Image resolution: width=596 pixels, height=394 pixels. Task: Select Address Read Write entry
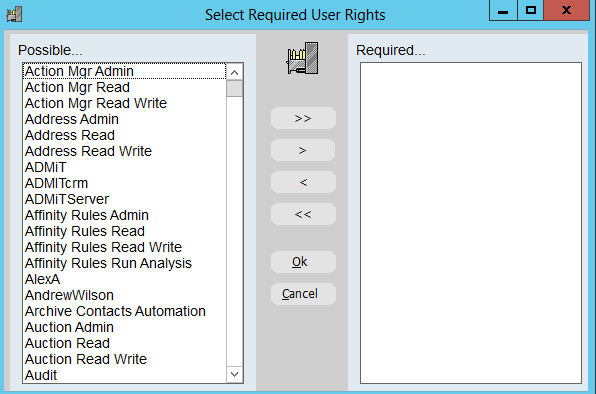(125, 151)
